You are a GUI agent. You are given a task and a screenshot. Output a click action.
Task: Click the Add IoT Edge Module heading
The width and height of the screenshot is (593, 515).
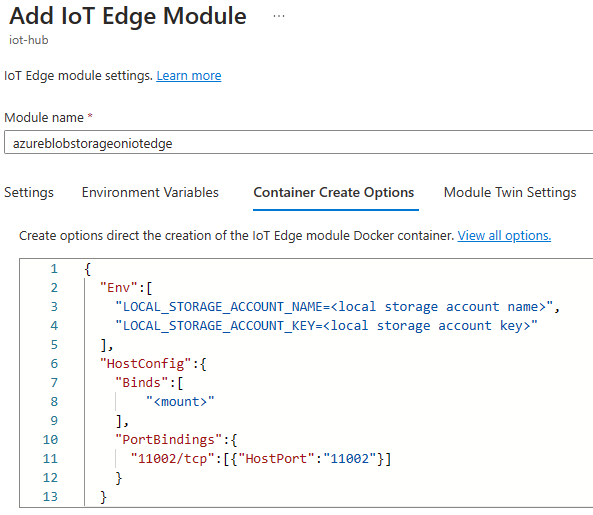click(x=128, y=16)
